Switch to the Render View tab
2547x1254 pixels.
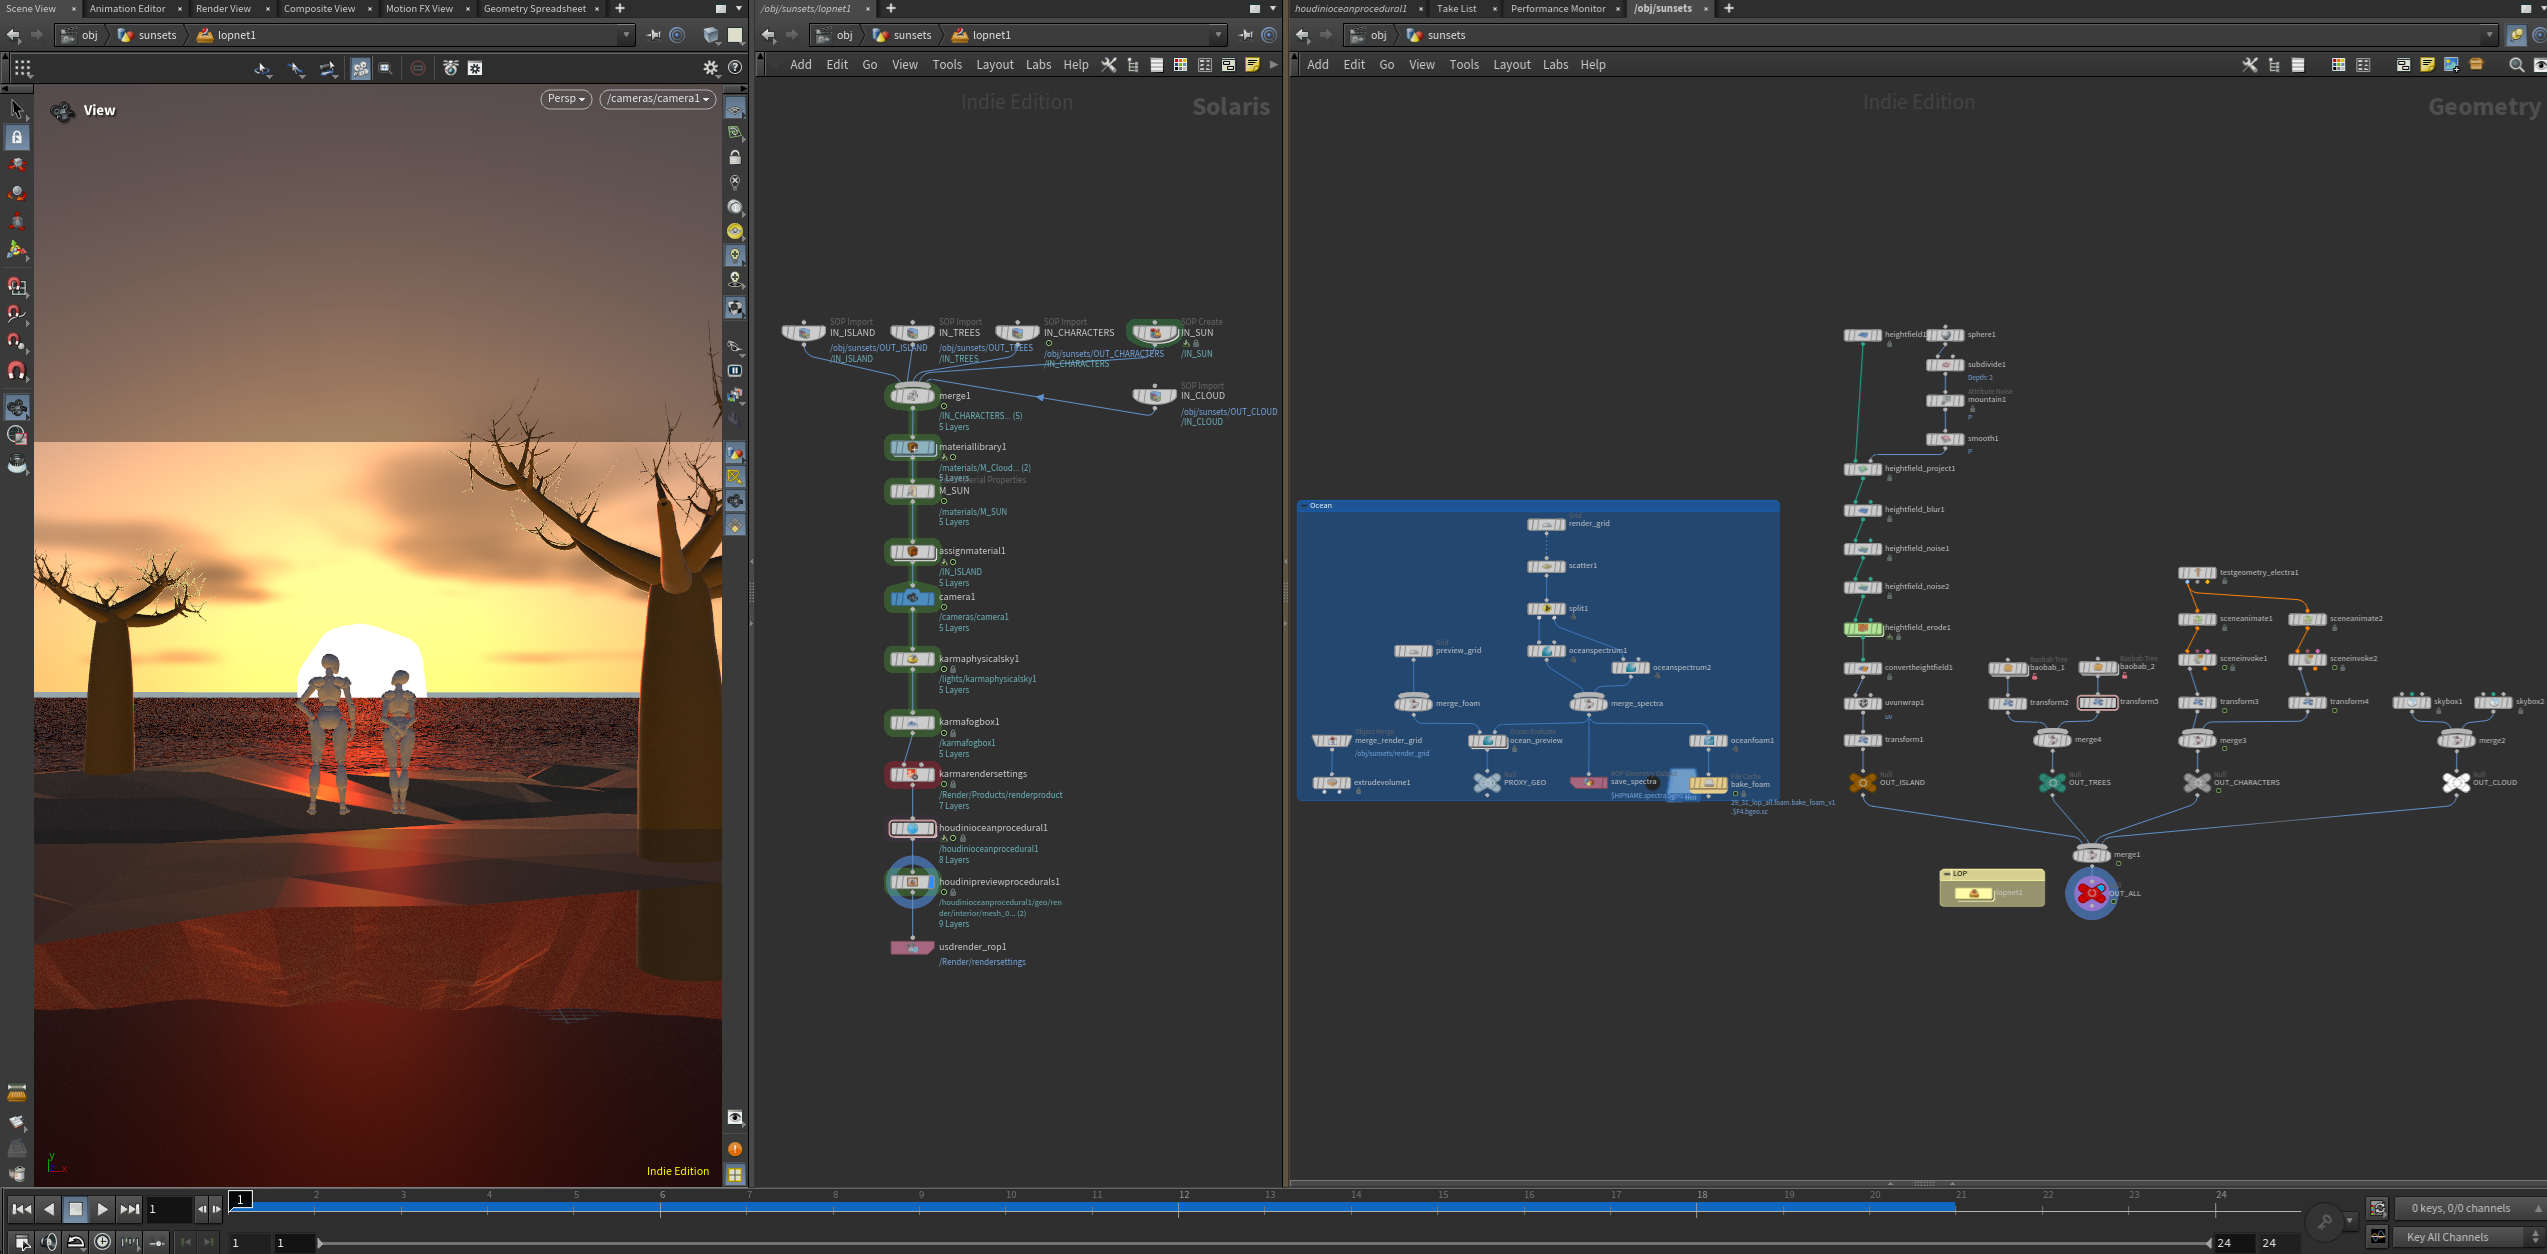pyautogui.click(x=223, y=9)
